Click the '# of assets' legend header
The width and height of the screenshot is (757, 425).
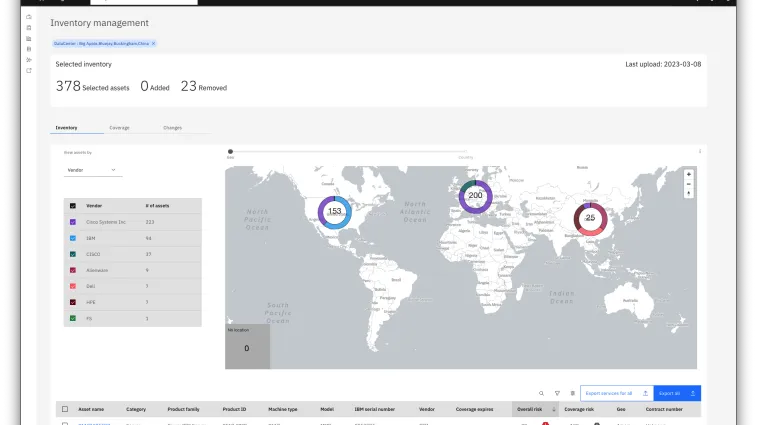[157, 206]
